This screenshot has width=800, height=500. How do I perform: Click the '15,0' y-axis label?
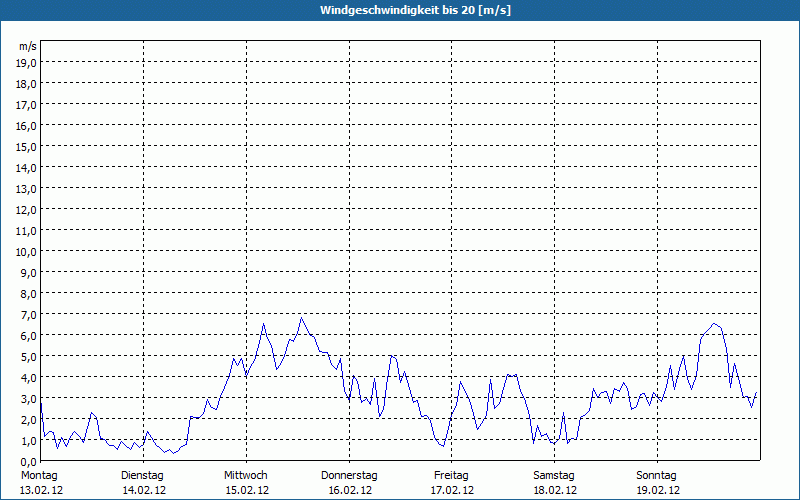click(27, 146)
